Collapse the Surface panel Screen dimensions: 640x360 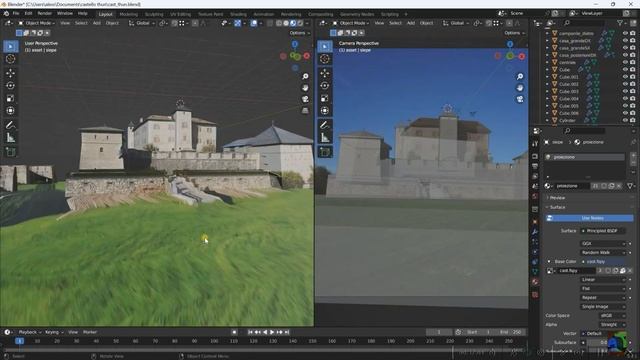point(557,207)
